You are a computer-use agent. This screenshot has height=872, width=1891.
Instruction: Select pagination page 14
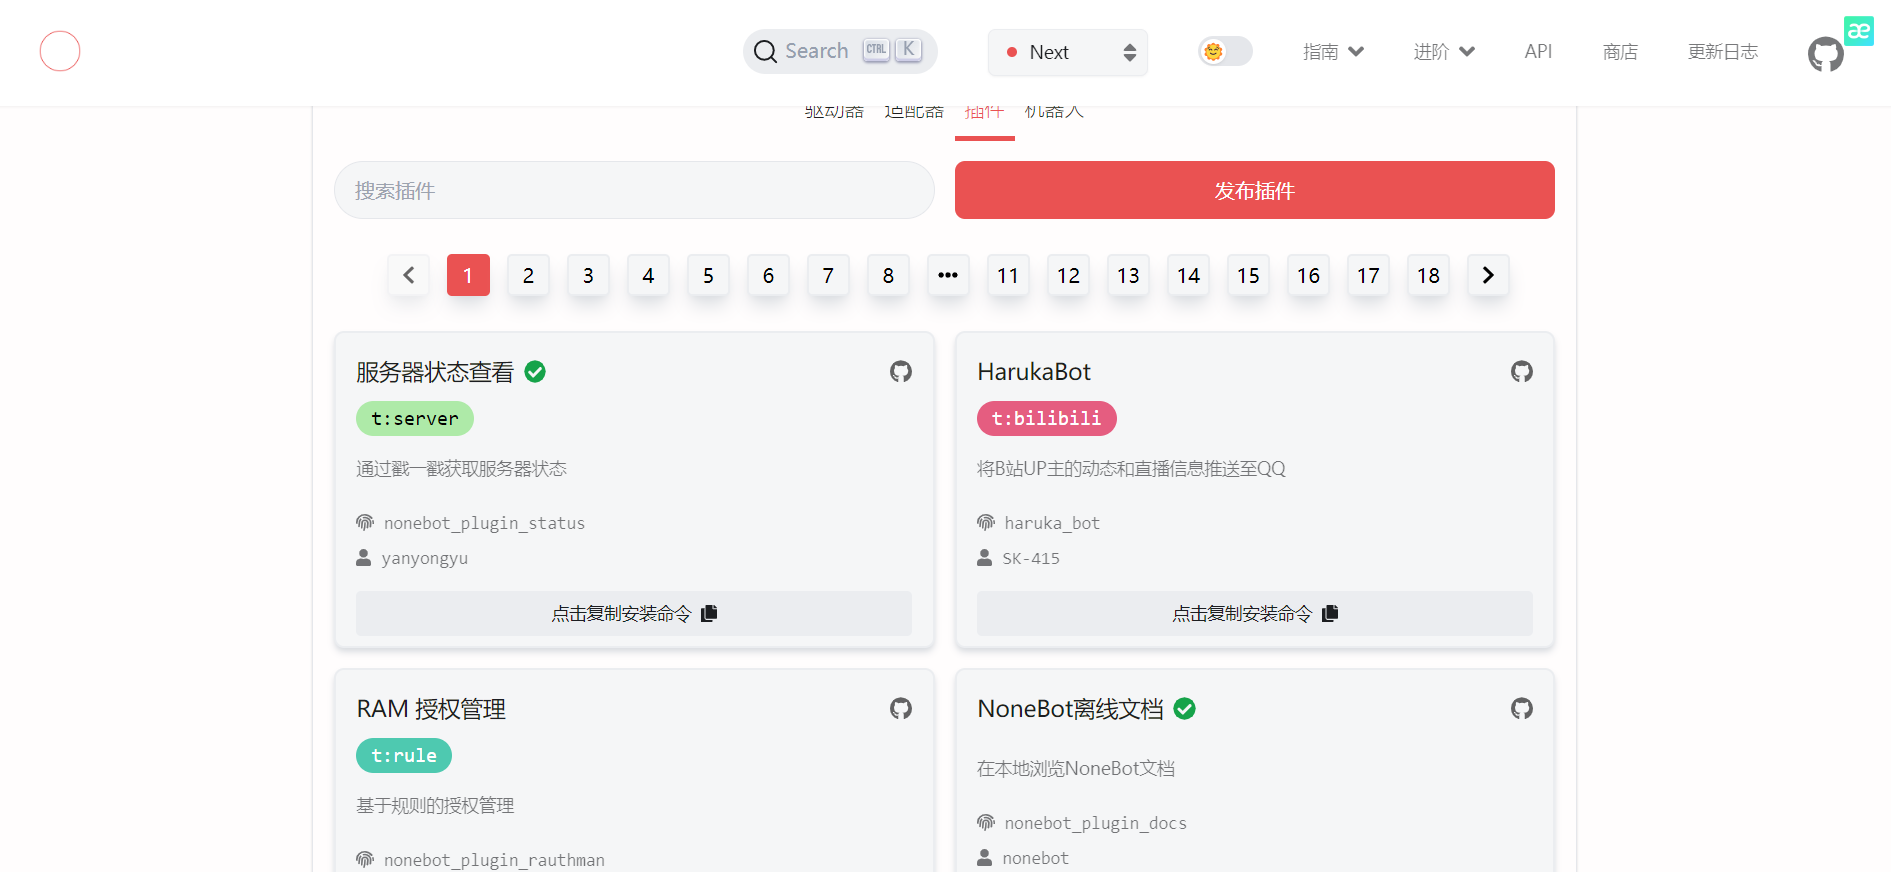1188,275
